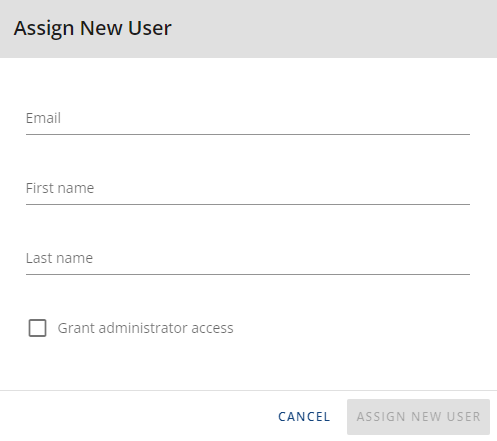Place the cursor on the Email underline field
Screen dimensions: 497x441
pos(248,118)
